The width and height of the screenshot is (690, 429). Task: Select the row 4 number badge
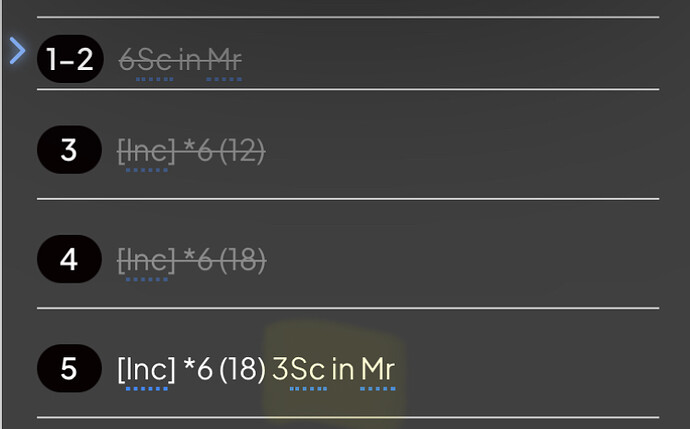coord(70,259)
